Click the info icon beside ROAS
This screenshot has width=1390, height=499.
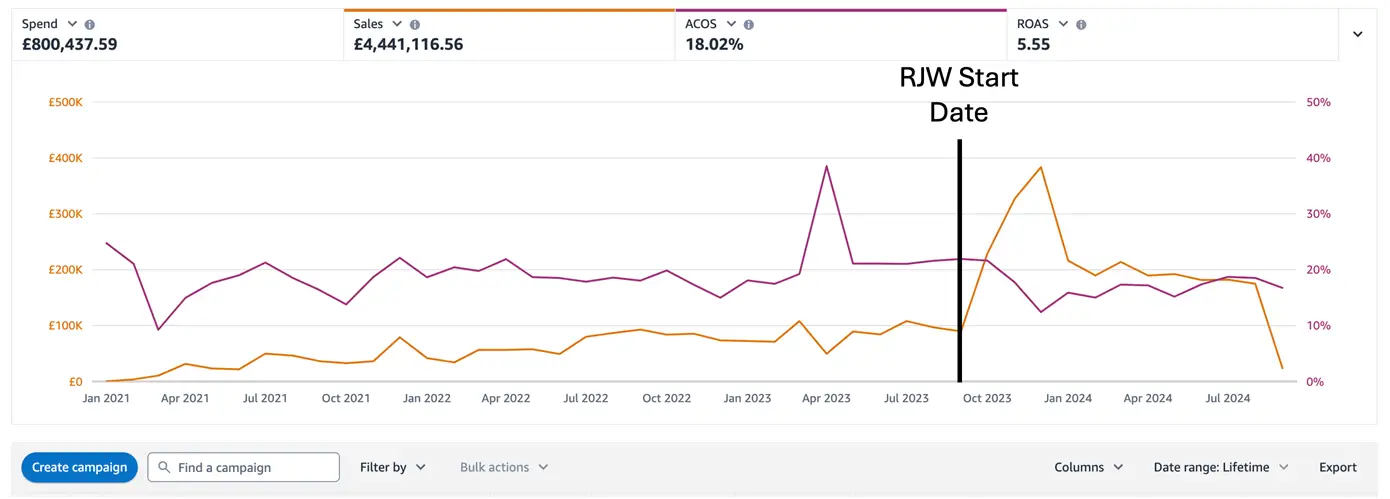1081,24
